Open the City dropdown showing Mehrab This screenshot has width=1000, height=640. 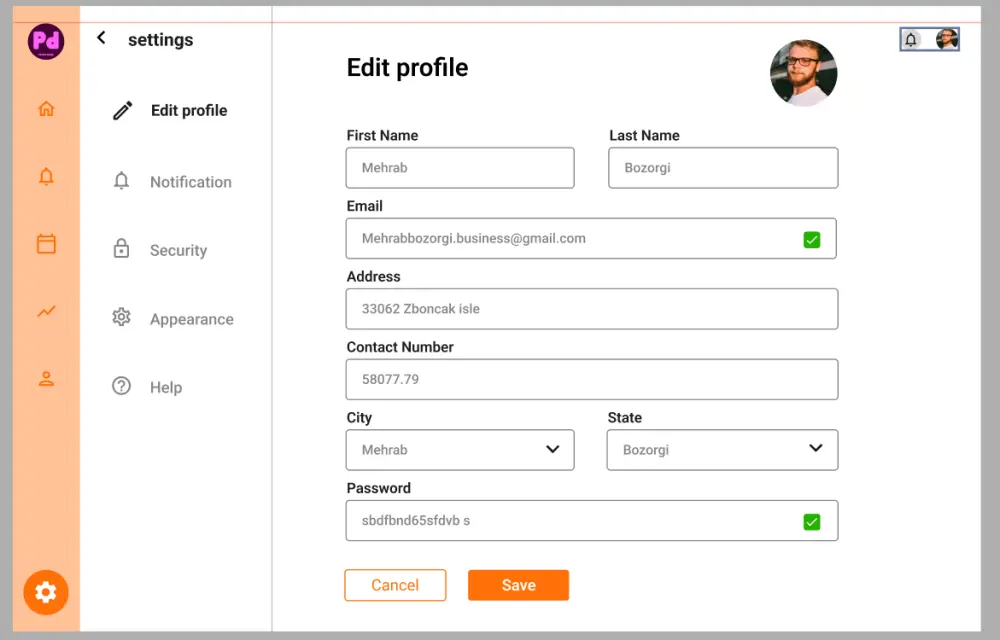[x=460, y=450]
